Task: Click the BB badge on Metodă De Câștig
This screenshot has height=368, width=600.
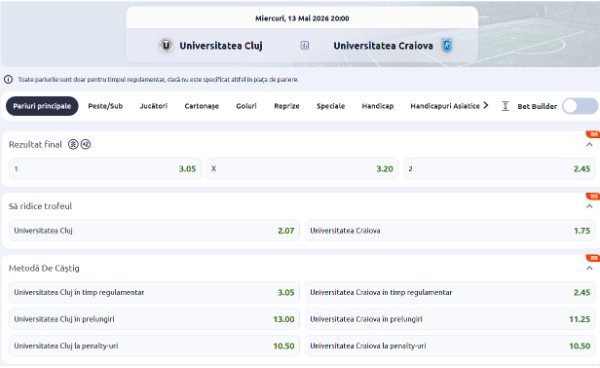Action: [x=593, y=258]
